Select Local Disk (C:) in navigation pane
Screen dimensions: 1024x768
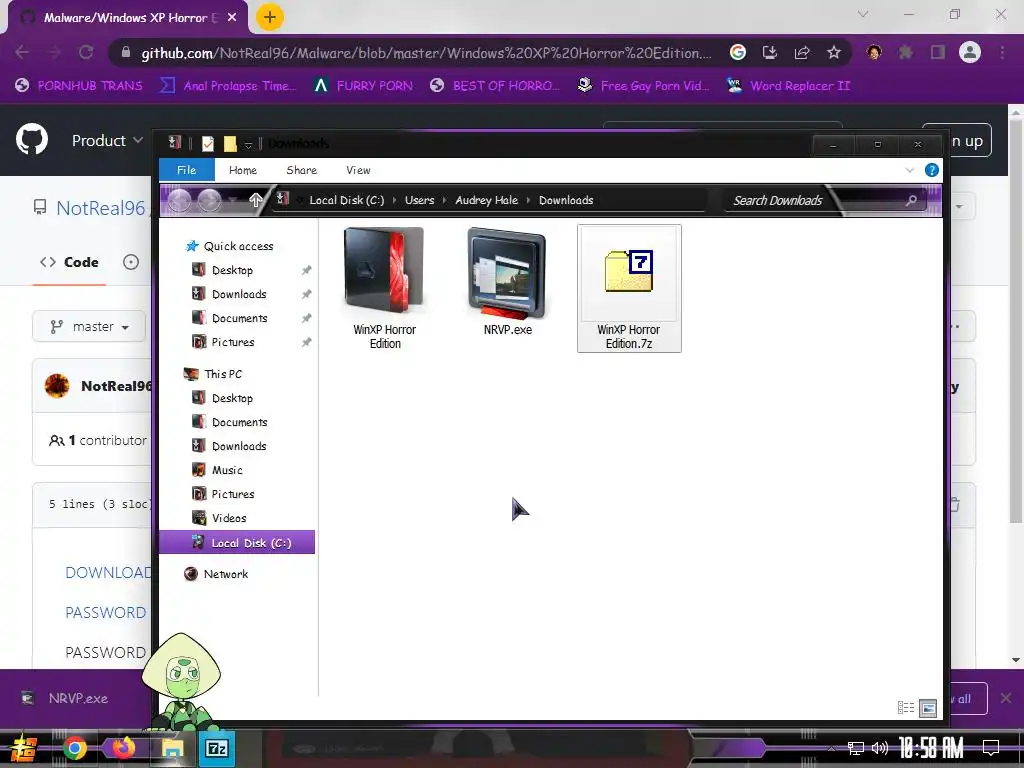[x=237, y=542]
